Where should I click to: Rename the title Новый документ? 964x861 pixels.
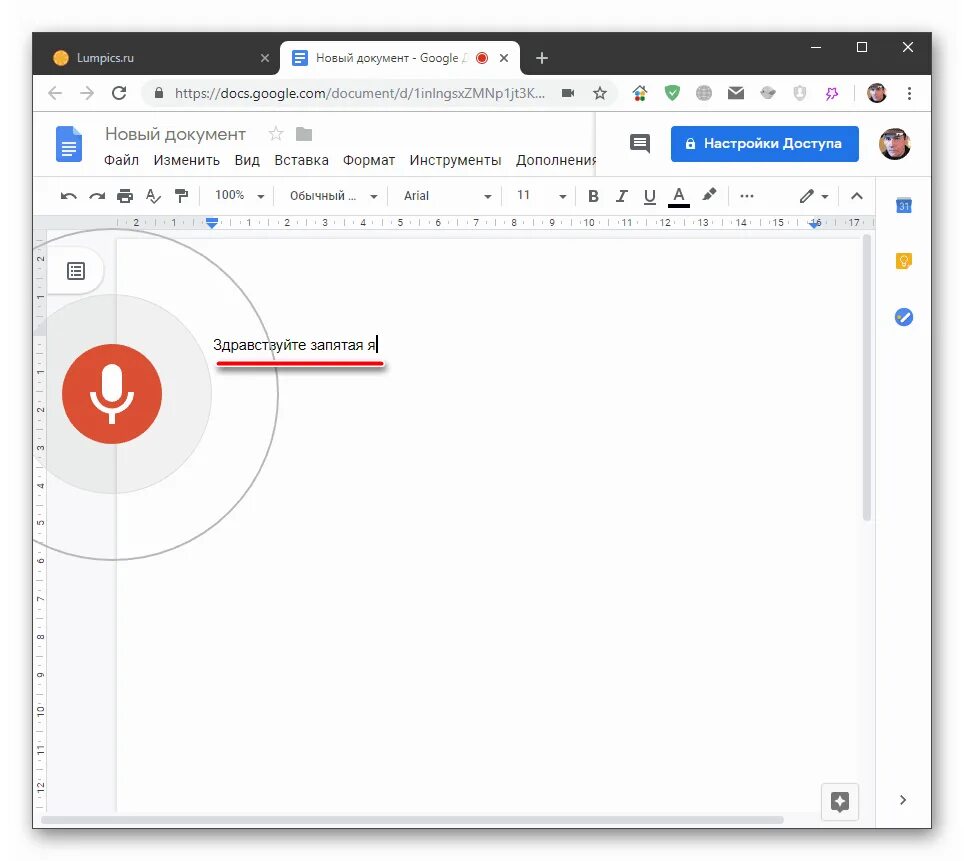pos(175,134)
